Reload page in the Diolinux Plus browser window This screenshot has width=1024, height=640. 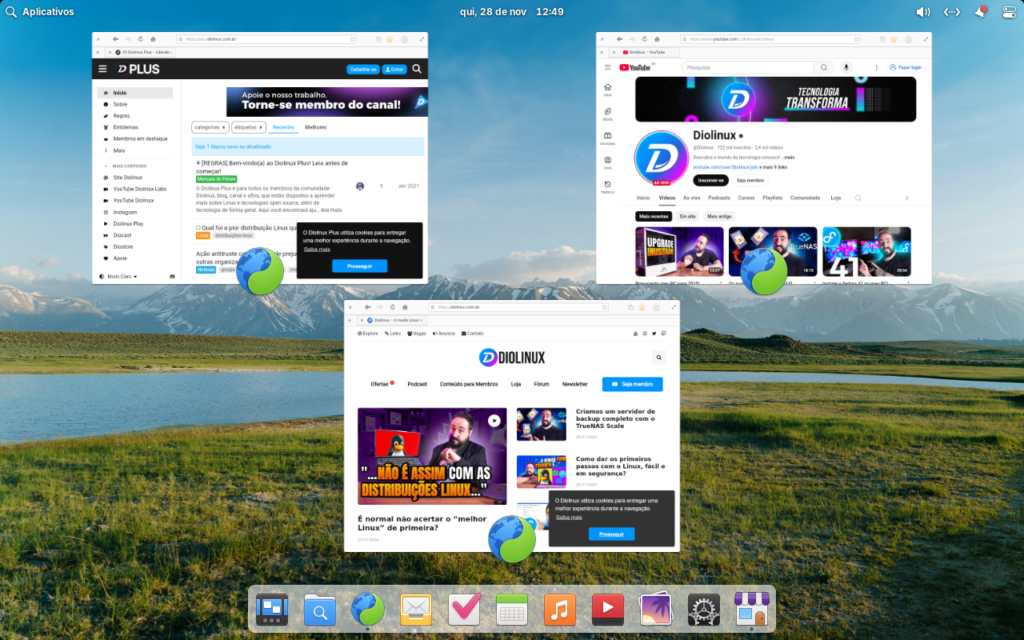(x=140, y=39)
